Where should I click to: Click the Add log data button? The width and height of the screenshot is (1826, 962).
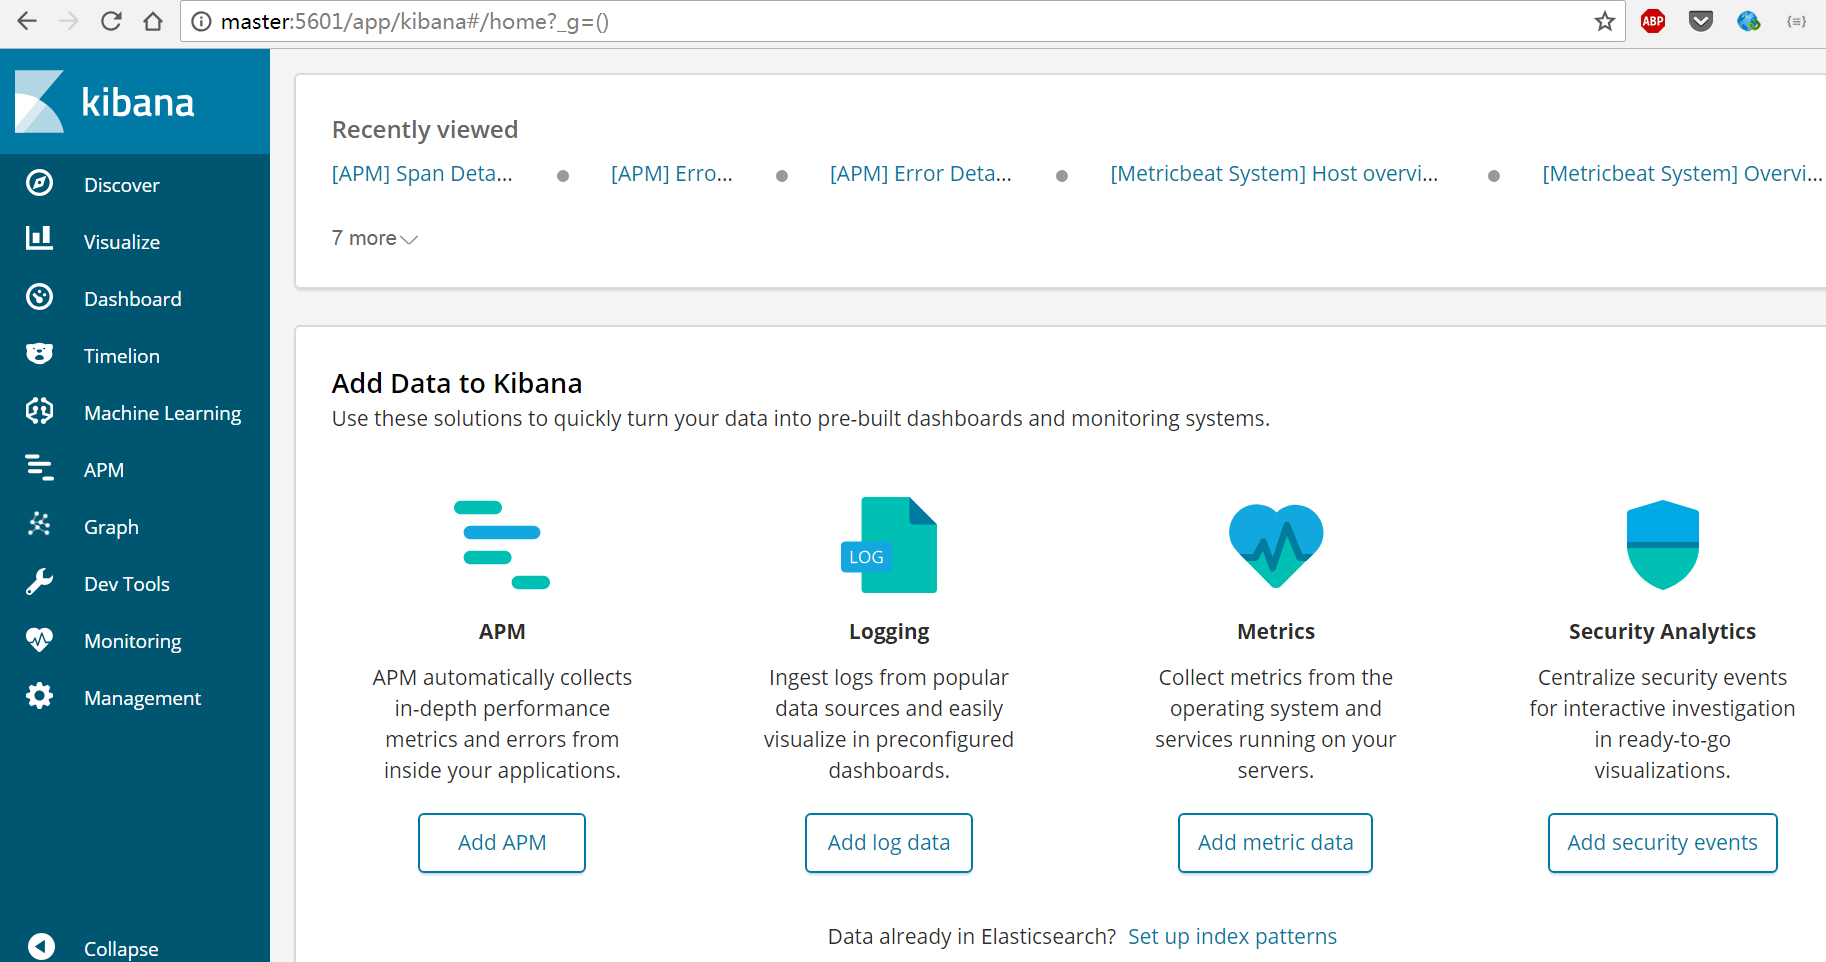889,843
